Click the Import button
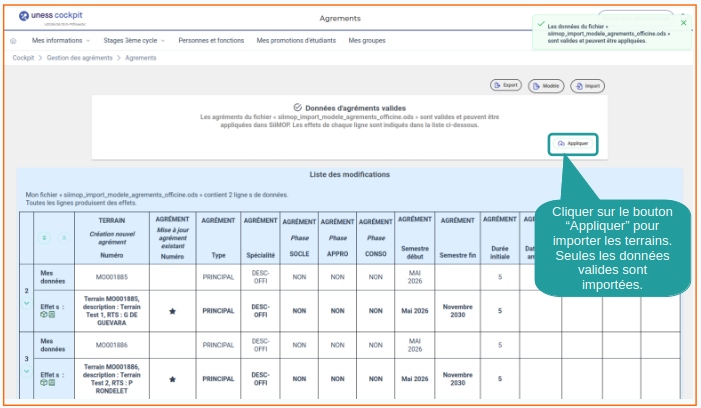This screenshot has height=408, width=701. coord(587,86)
